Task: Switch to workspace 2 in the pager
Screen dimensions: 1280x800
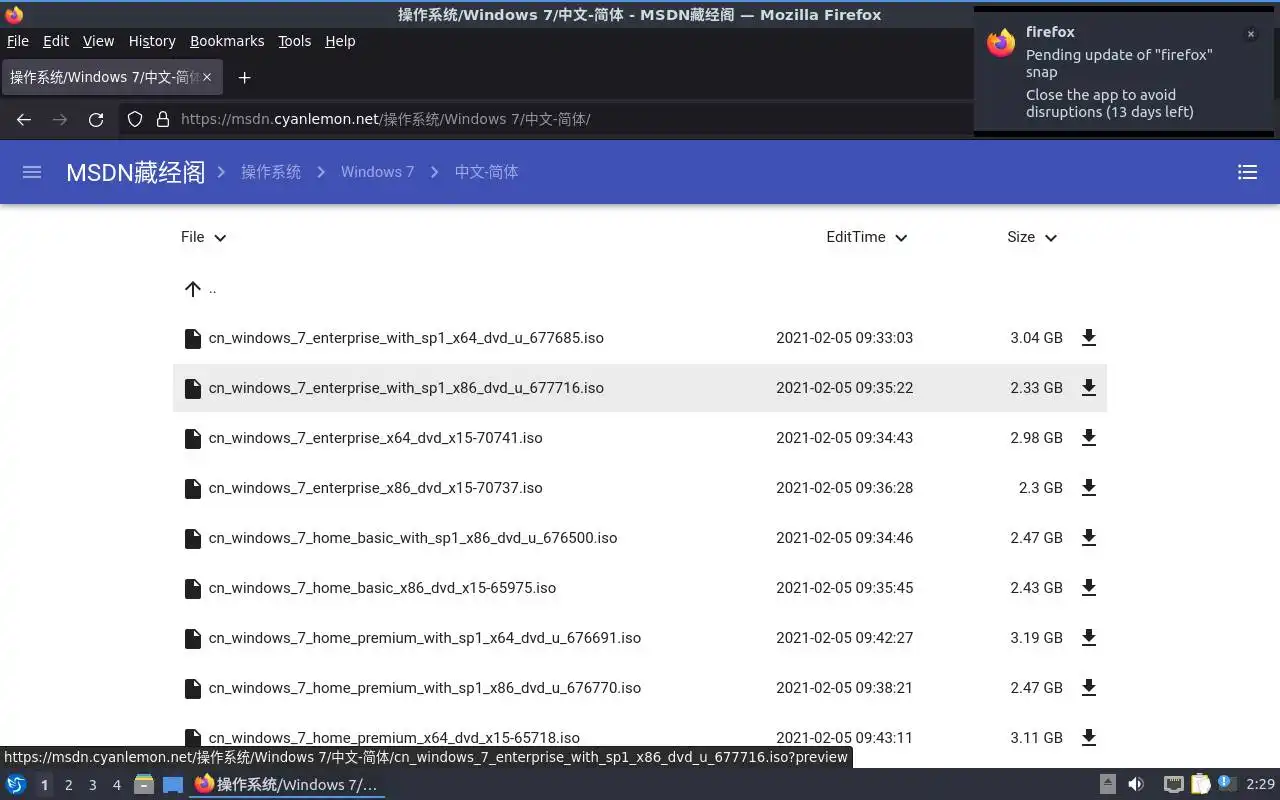Action: point(68,785)
